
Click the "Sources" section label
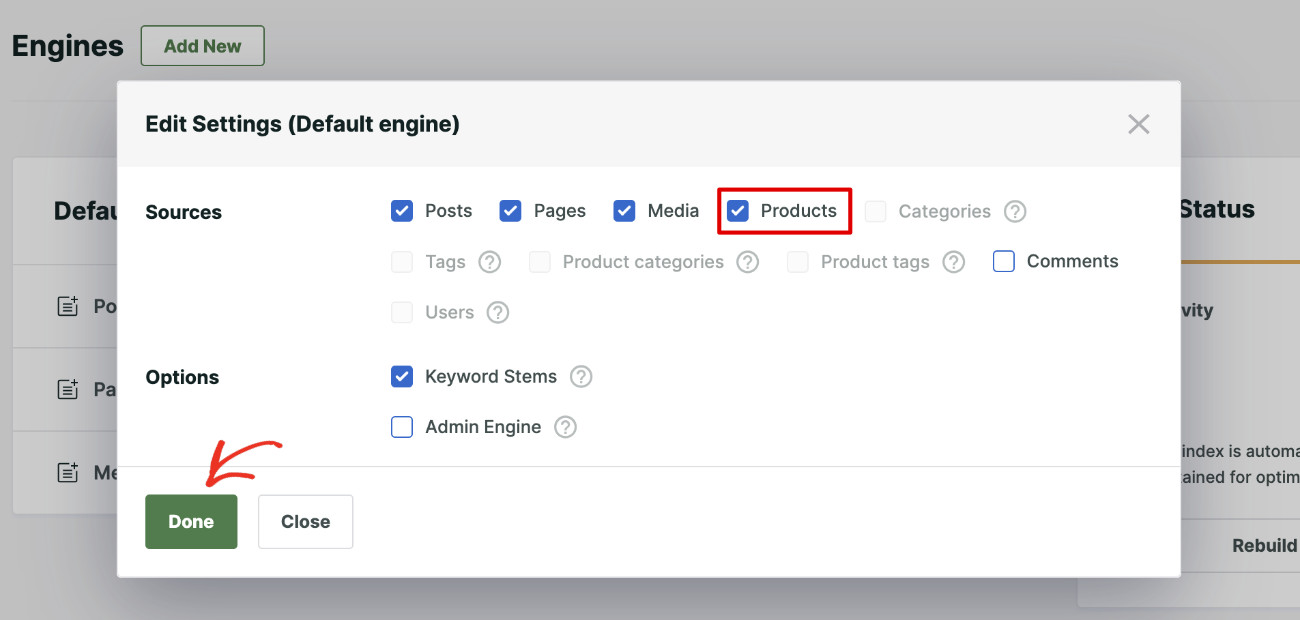(184, 212)
